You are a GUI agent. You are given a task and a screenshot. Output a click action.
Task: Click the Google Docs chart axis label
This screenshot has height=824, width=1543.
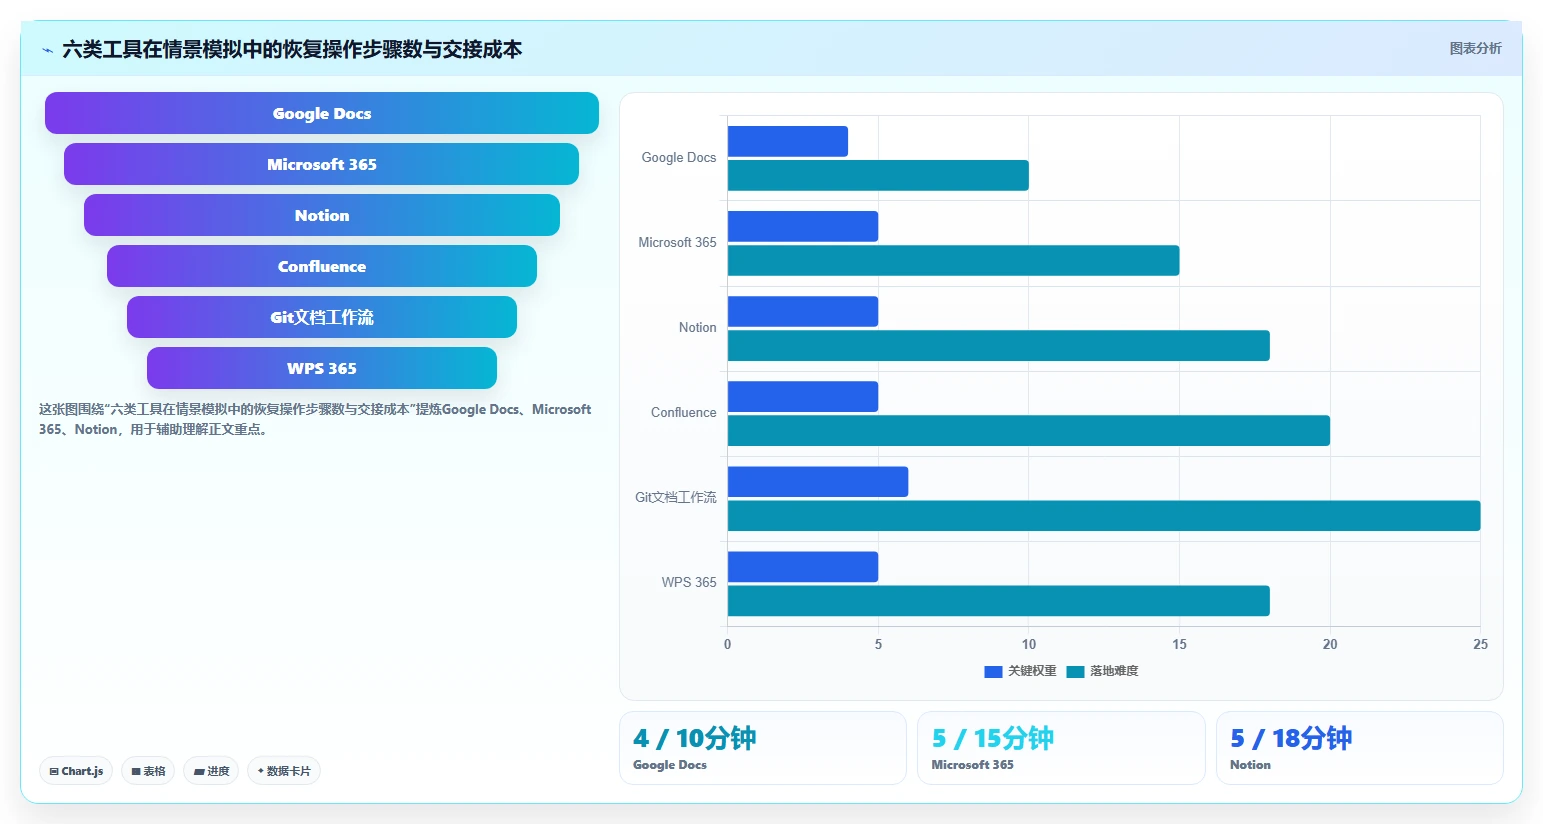[679, 158]
